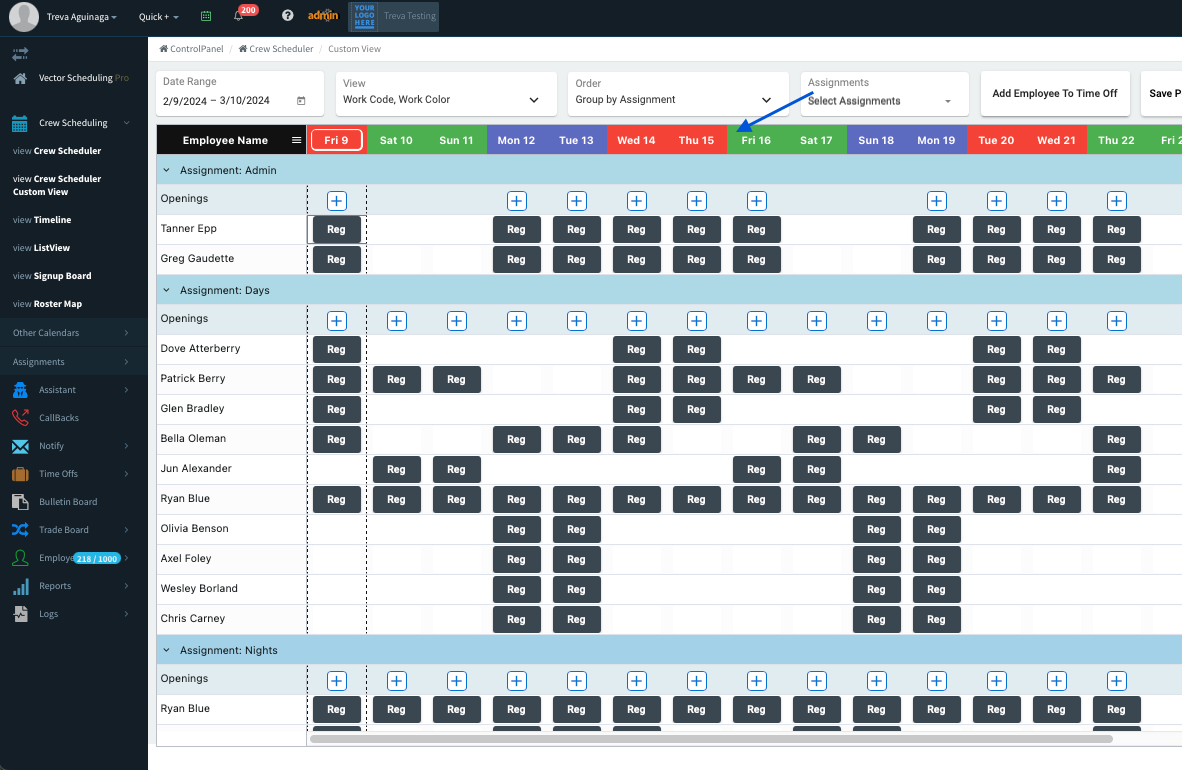Click the user avatar picture
Screen dimensions: 1182x770
[x=23, y=17]
